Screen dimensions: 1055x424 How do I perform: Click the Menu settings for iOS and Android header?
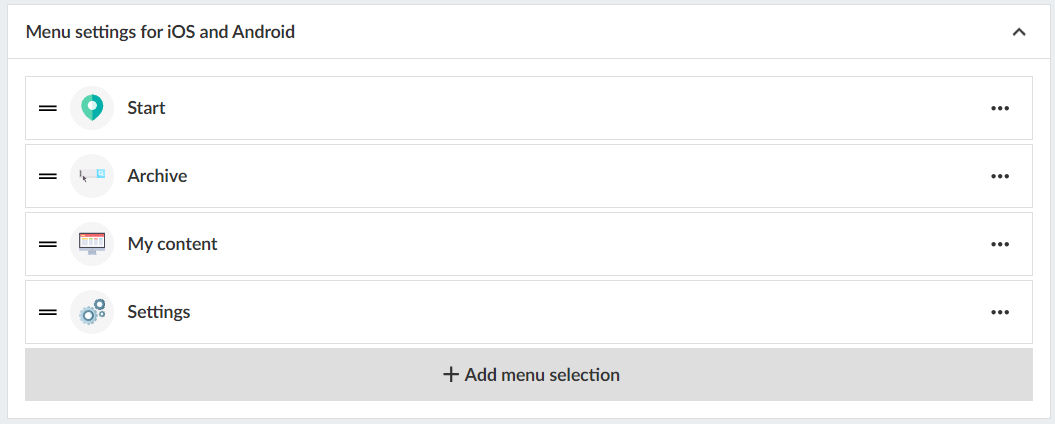pos(160,32)
